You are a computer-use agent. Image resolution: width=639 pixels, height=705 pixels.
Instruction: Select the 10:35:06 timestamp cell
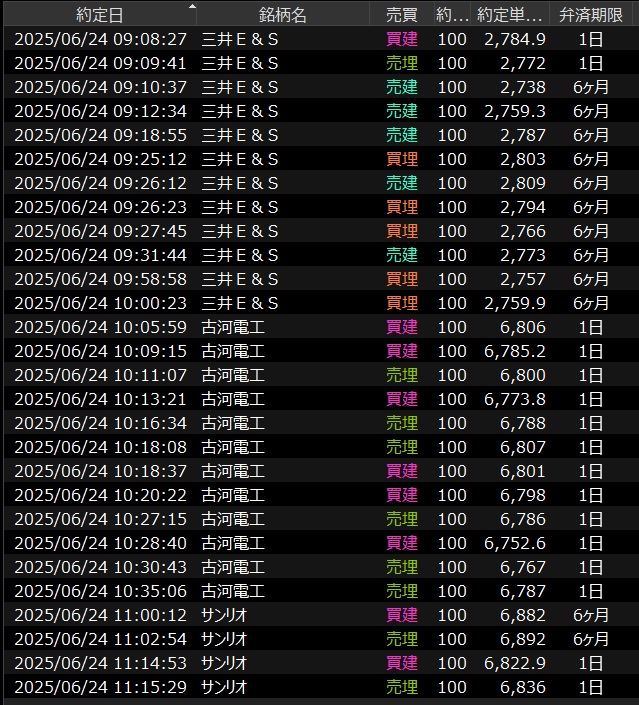[x=100, y=591]
